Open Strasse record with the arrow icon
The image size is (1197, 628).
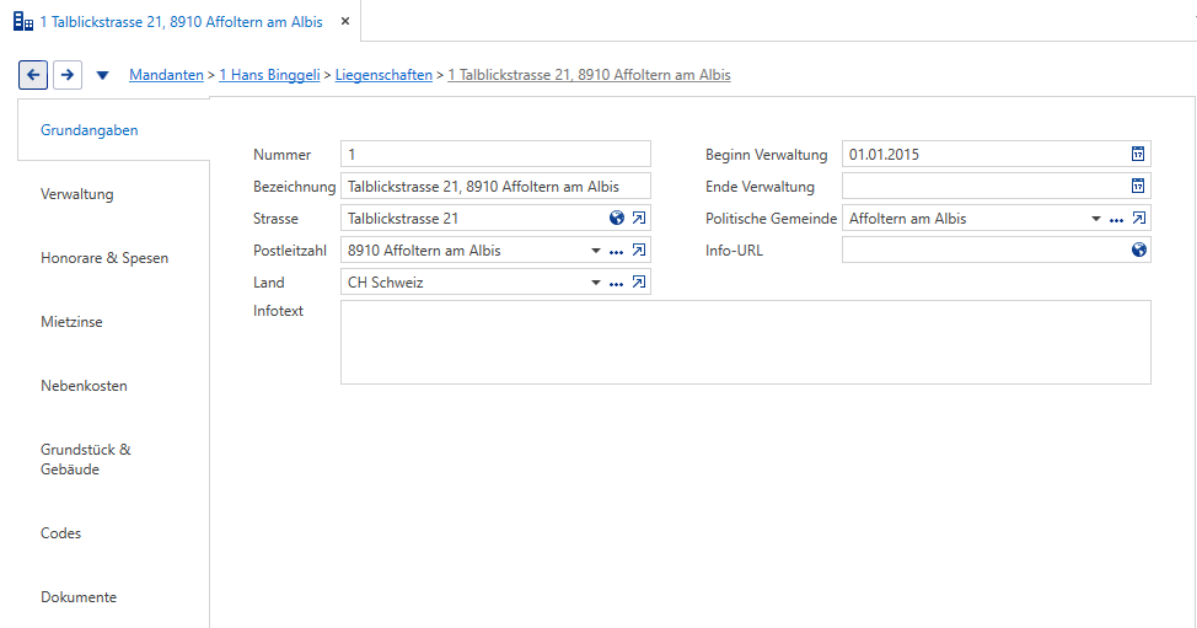tap(639, 218)
